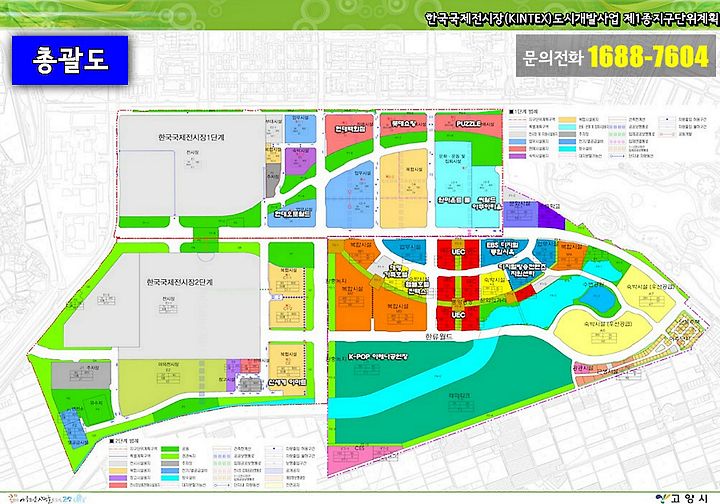Image resolution: width=720 pixels, height=504 pixels.
Task: Click the KINTEX 도시개발사업 header title text
Action: [571, 19]
